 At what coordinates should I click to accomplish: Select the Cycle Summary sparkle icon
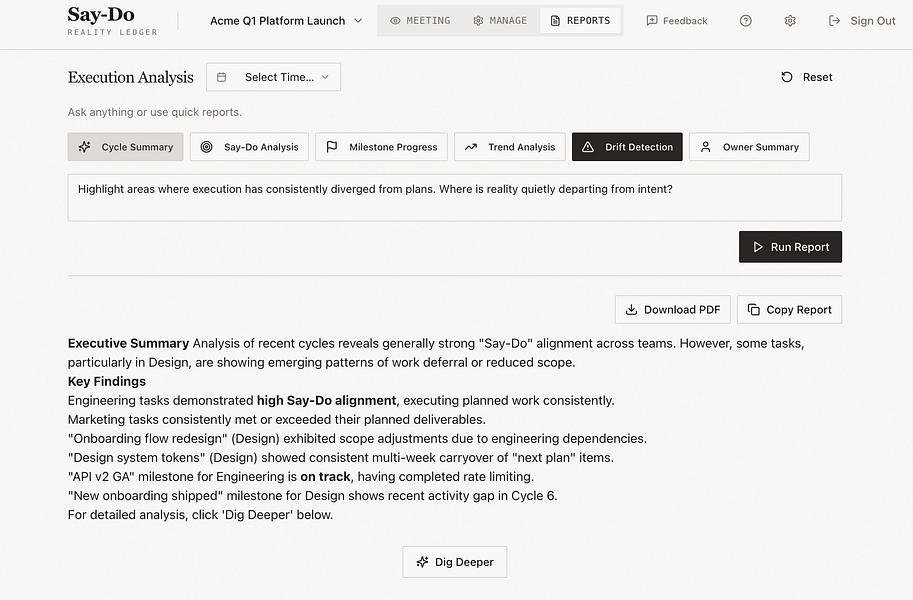[85, 147]
